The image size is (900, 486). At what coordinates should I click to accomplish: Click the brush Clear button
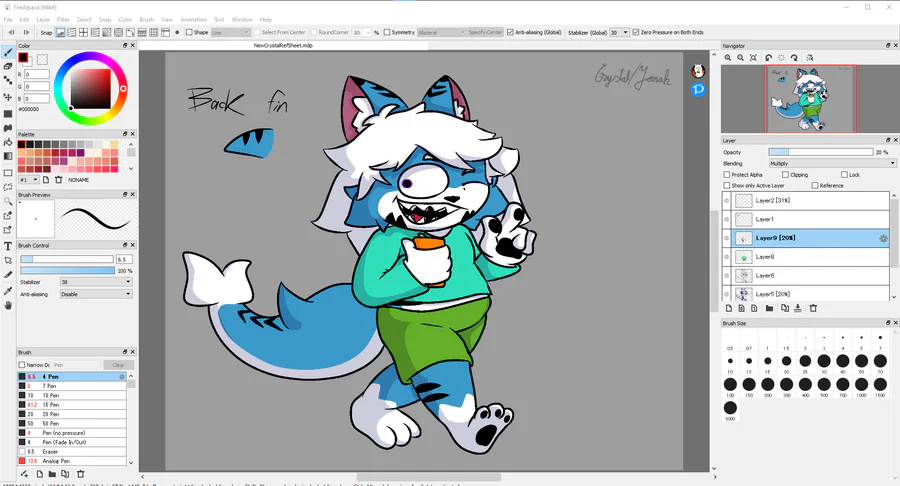118,365
